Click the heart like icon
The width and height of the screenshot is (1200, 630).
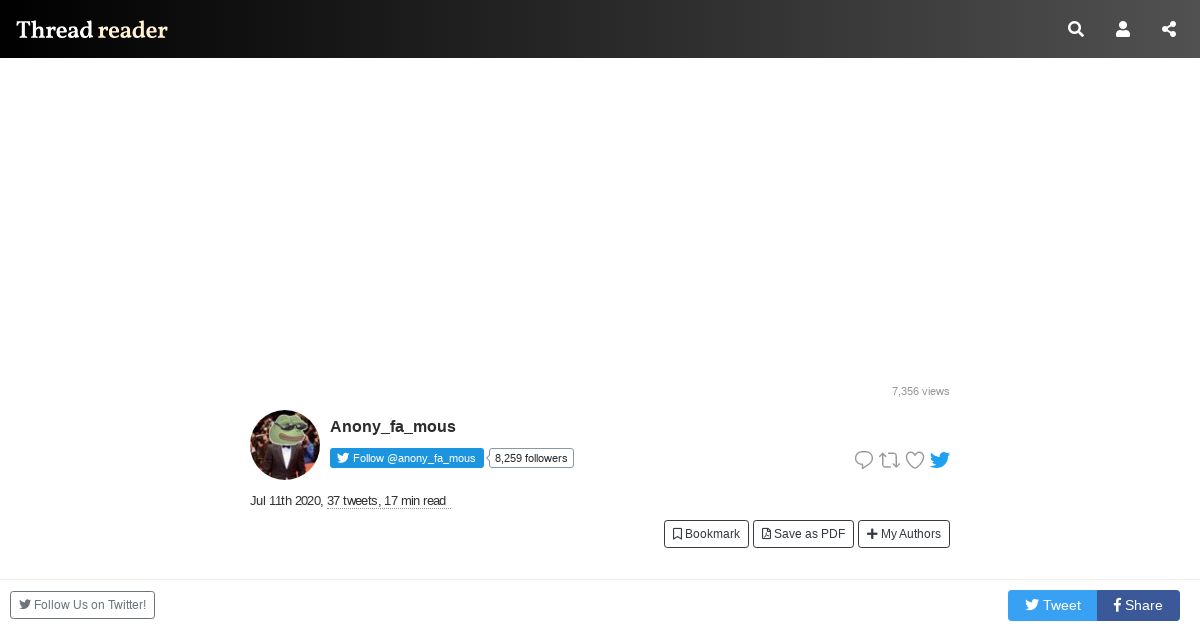tap(914, 460)
